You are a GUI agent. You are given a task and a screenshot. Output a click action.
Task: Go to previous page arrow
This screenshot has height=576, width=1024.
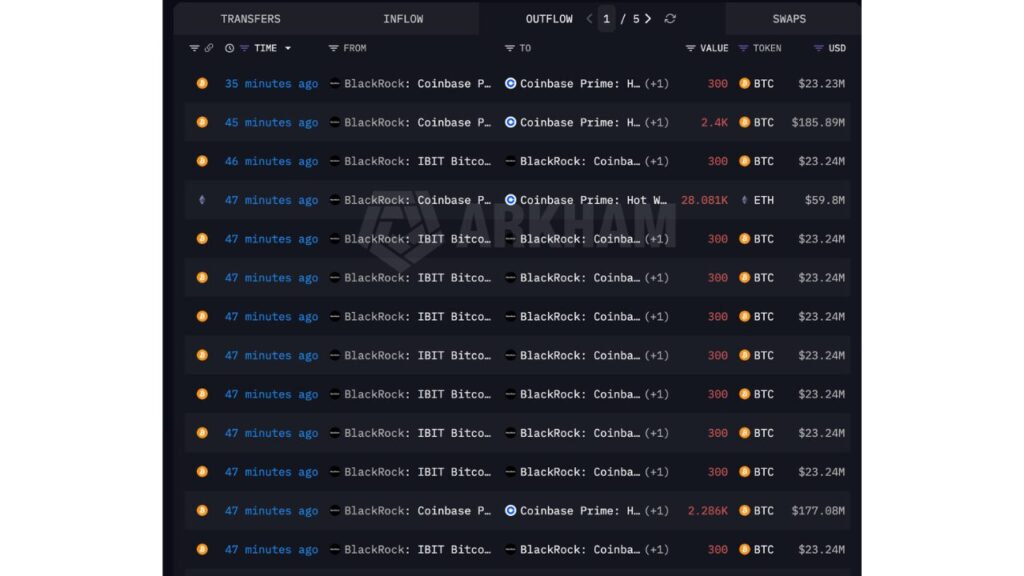(x=590, y=19)
